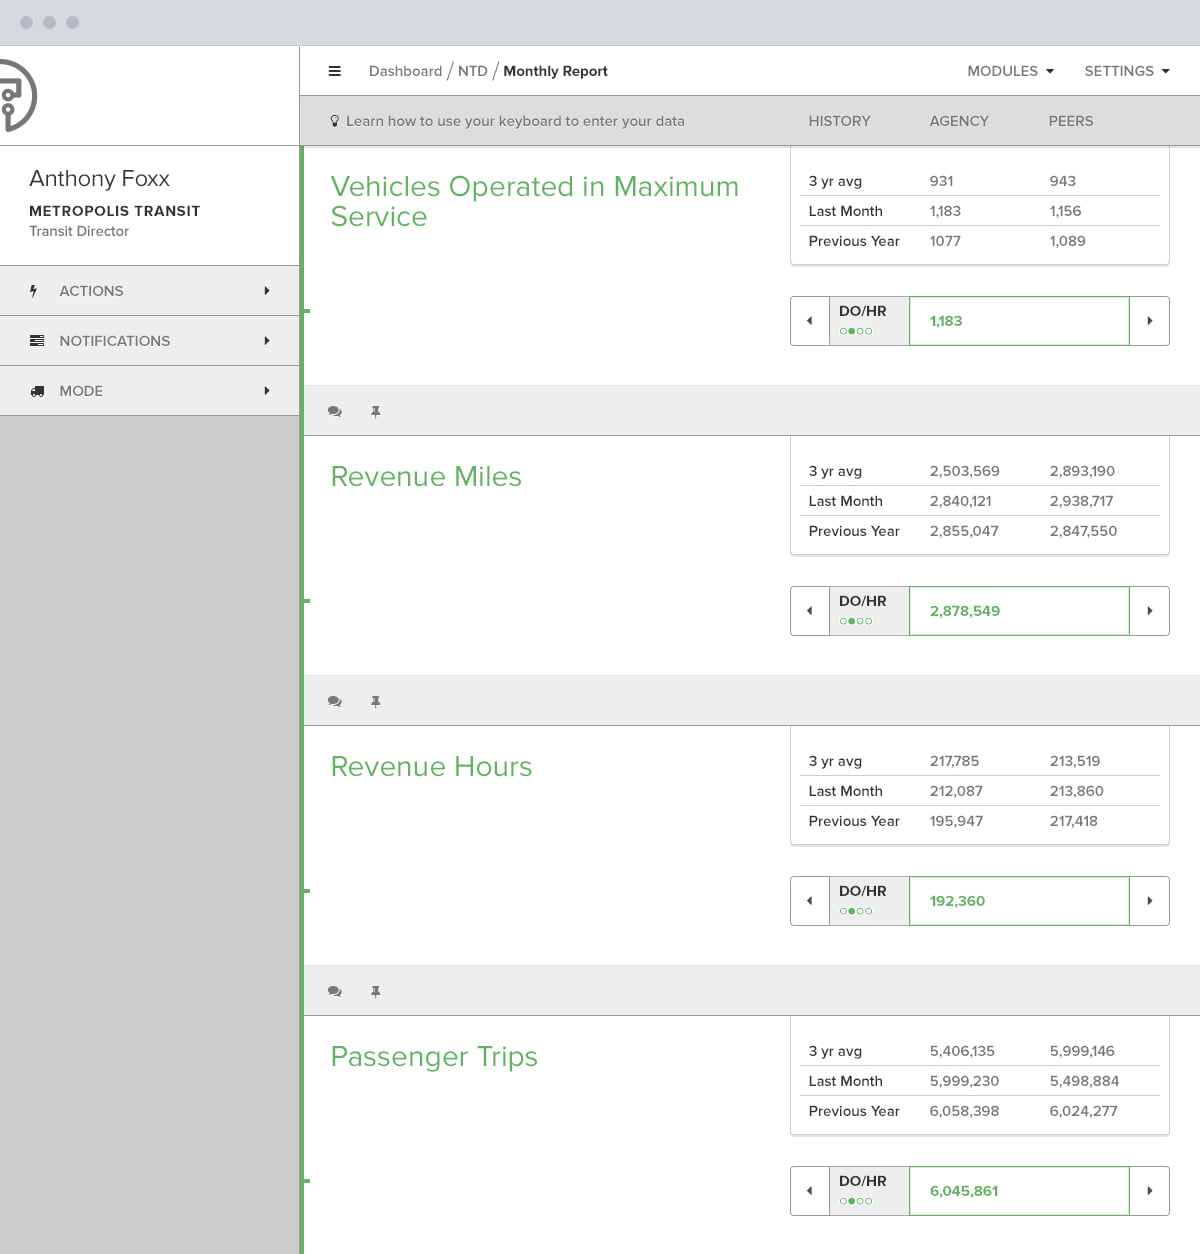The width and height of the screenshot is (1200, 1254).
Task: Click Revenue Miles peers last month 2,938,717
Action: pyautogui.click(x=1081, y=501)
